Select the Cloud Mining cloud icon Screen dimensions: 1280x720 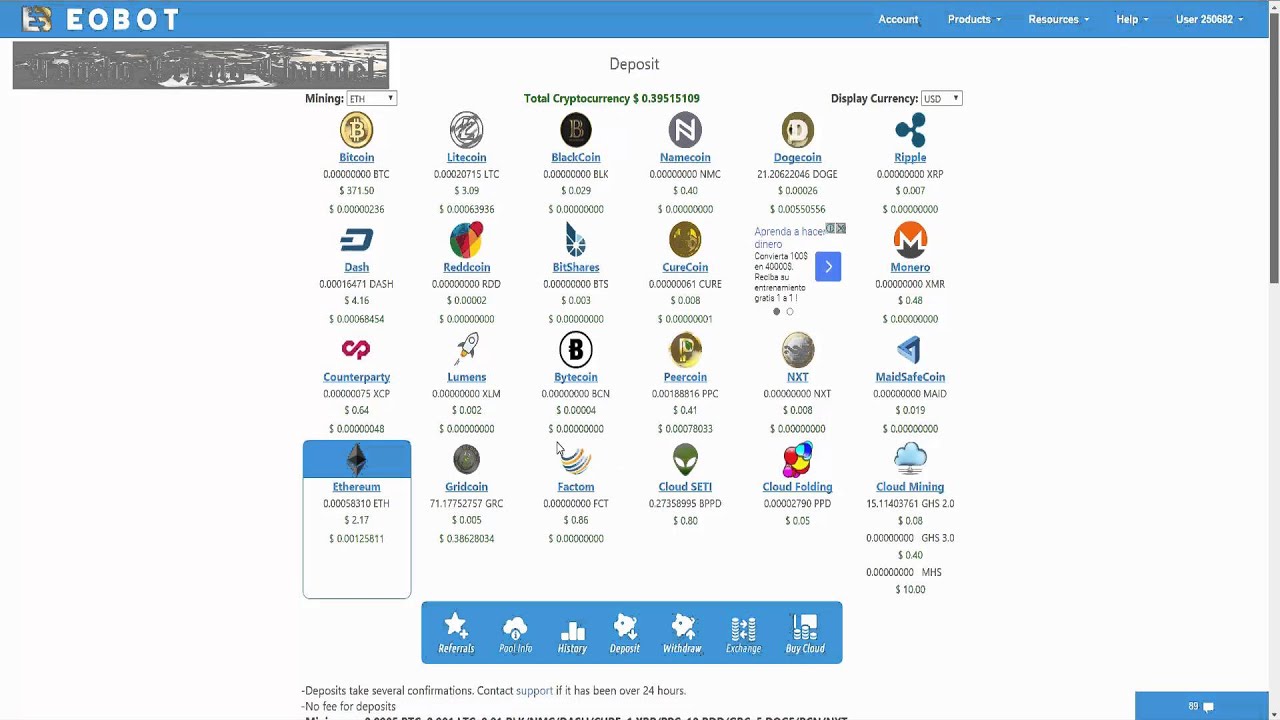(x=910, y=459)
